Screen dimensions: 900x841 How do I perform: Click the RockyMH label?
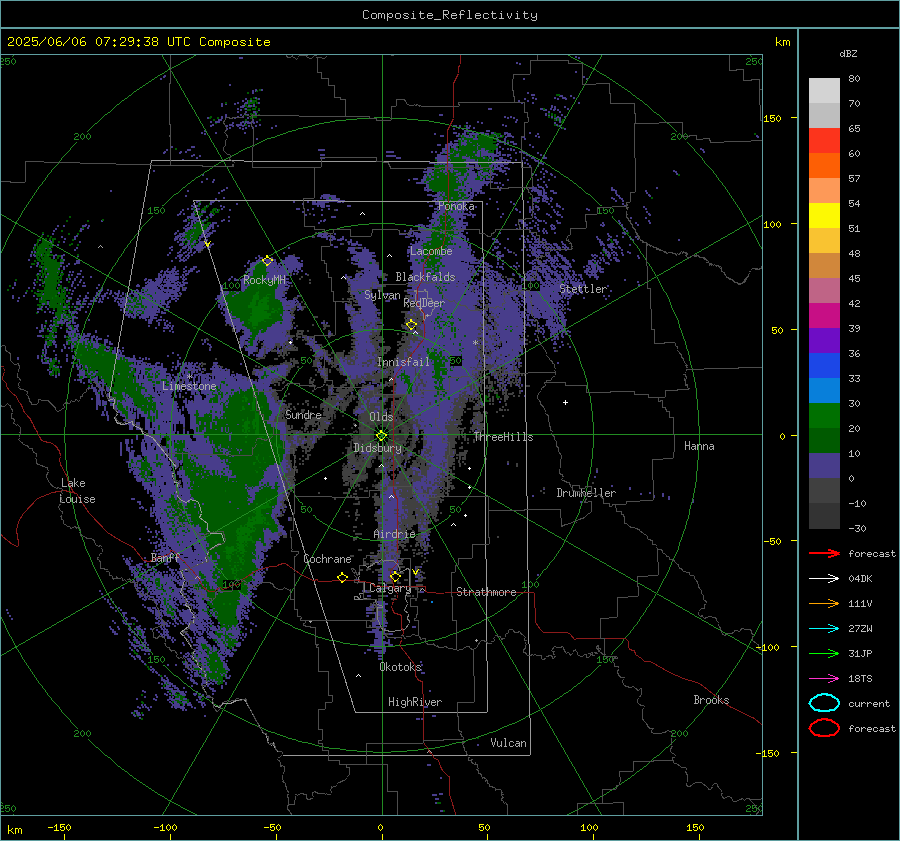click(264, 280)
